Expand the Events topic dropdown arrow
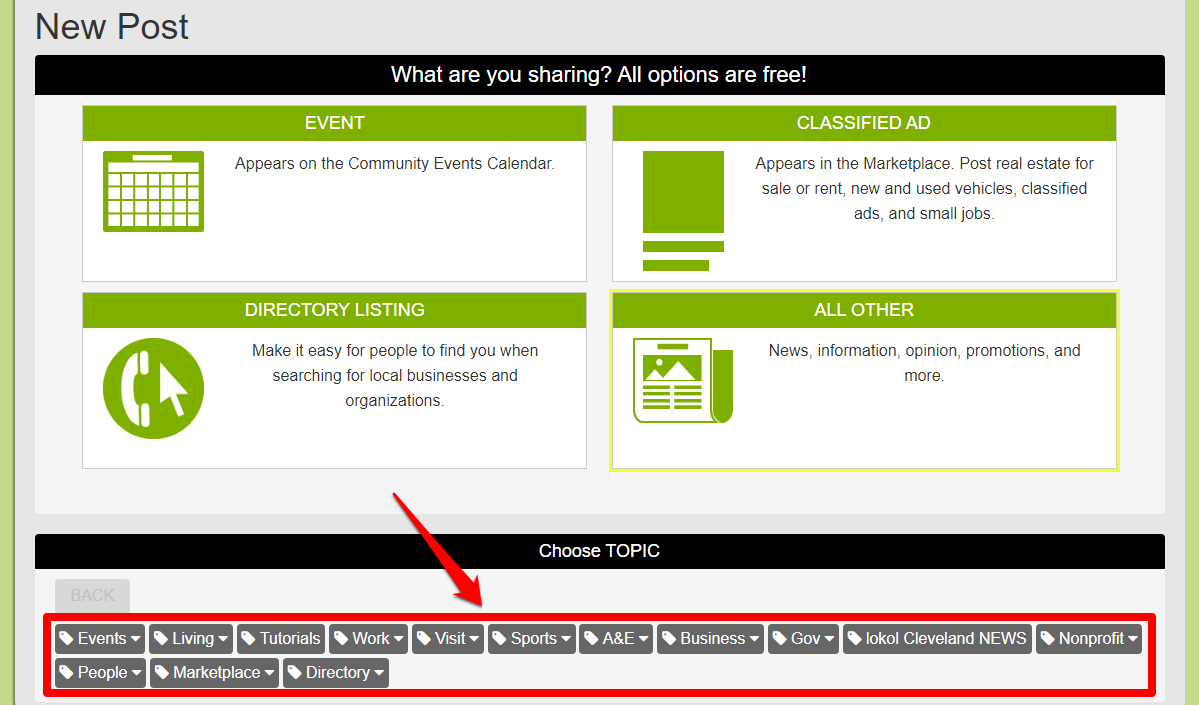Image resolution: width=1199 pixels, height=705 pixels. tap(135, 639)
